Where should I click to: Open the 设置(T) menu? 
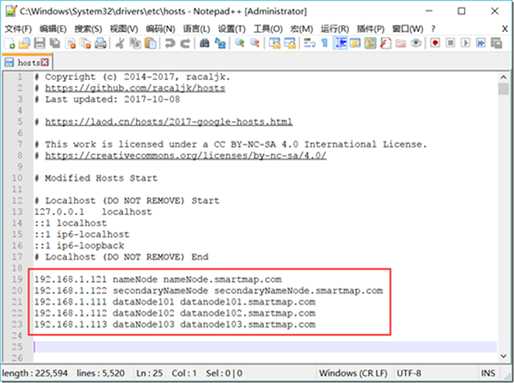click(232, 29)
